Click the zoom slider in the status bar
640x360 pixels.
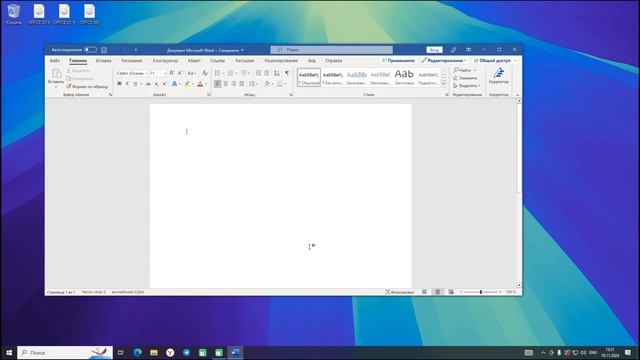(x=480, y=292)
